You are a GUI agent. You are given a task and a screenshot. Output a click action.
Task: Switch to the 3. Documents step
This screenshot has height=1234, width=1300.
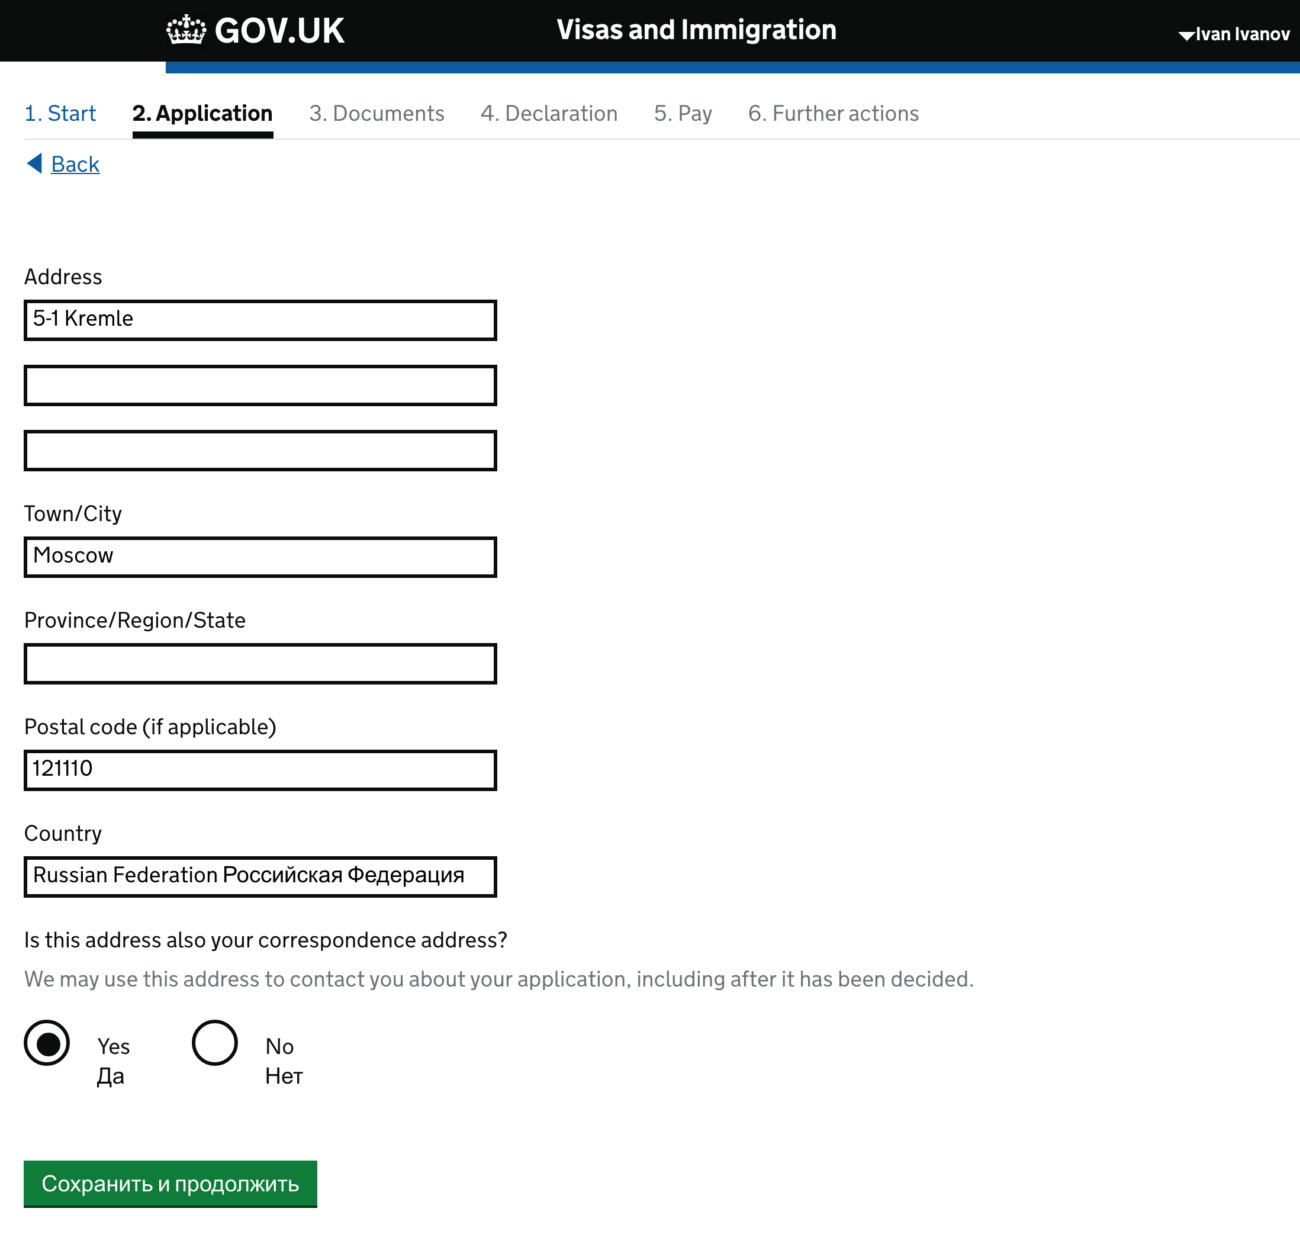pos(377,113)
